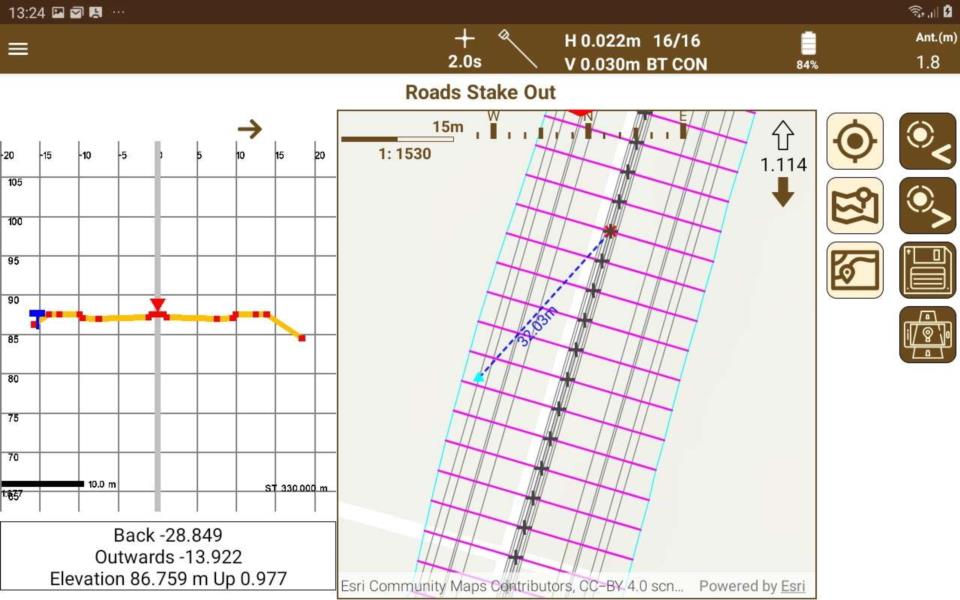960x600 pixels.
Task: Tap the right arrow above cross-section
Action: coord(249,129)
